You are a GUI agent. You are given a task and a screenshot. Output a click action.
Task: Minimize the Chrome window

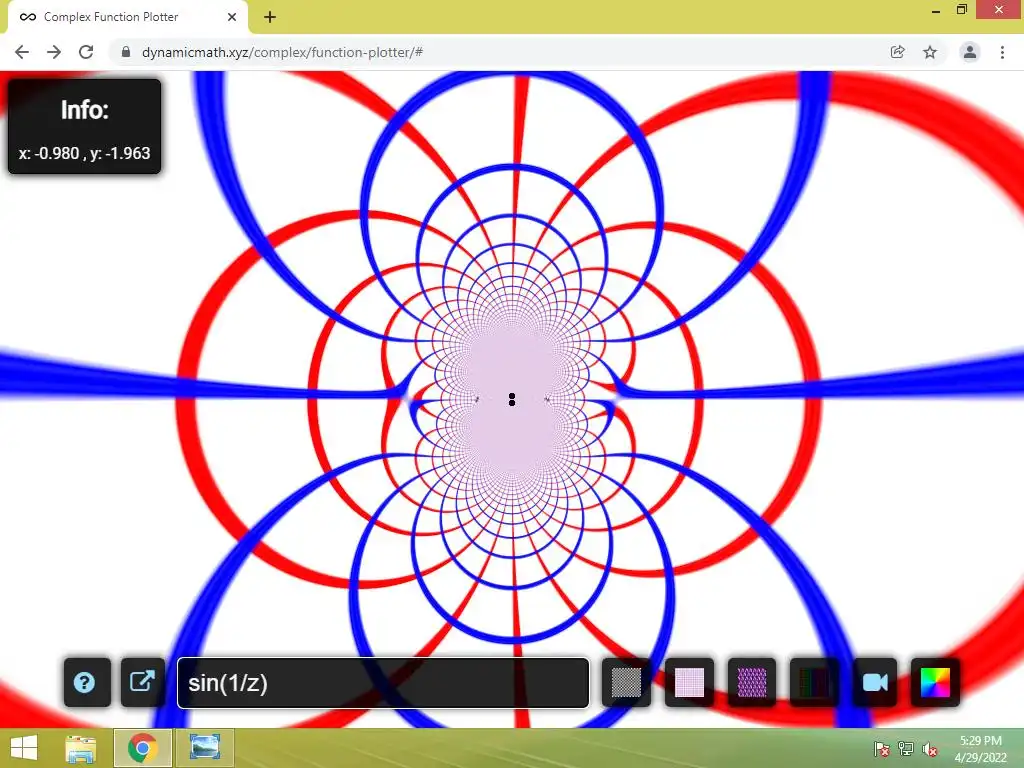point(936,10)
